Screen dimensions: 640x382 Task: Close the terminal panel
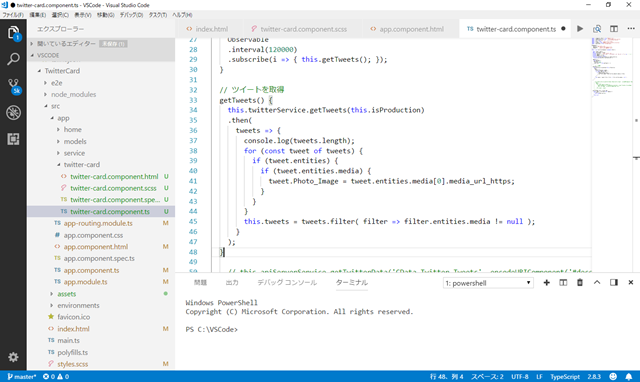(631, 282)
